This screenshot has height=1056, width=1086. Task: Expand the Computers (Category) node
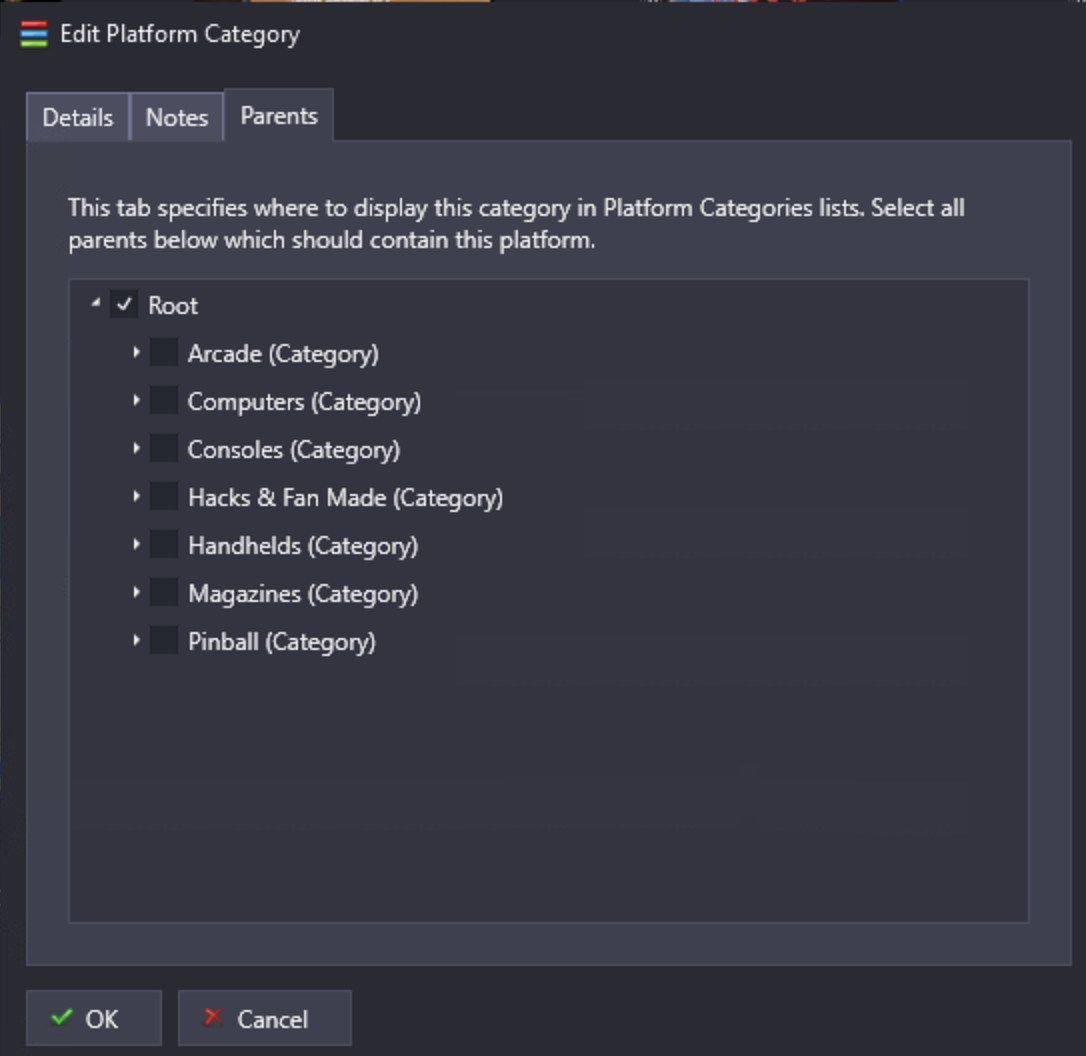tap(136, 400)
